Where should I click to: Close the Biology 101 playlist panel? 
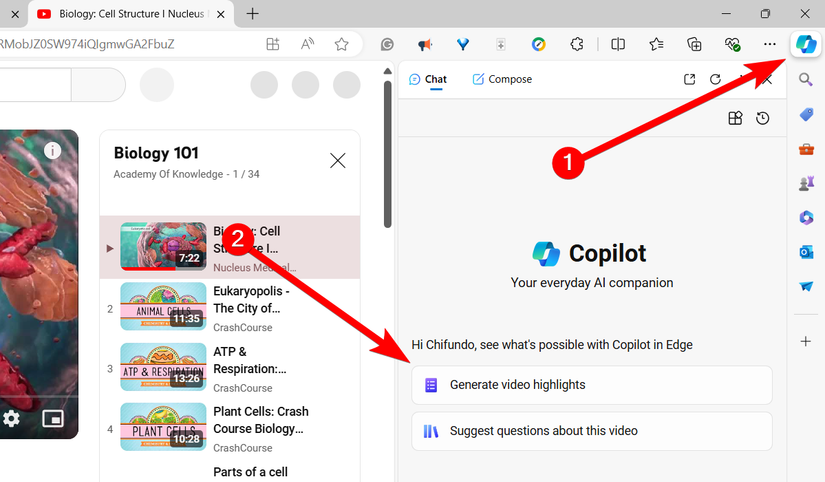[x=337, y=160]
